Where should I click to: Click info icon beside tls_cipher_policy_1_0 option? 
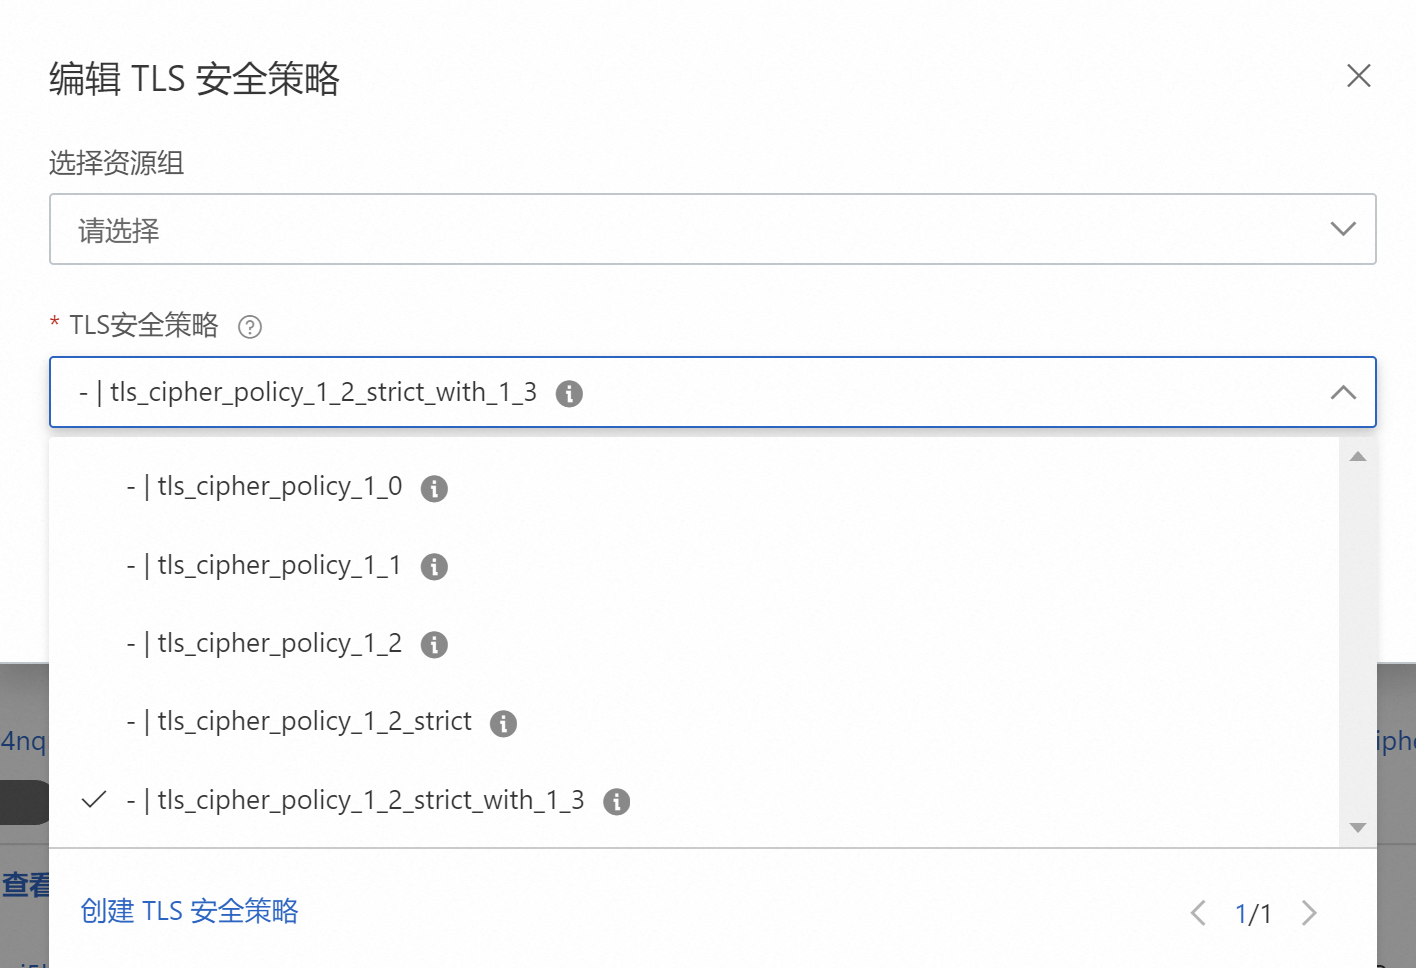pyautogui.click(x=434, y=489)
